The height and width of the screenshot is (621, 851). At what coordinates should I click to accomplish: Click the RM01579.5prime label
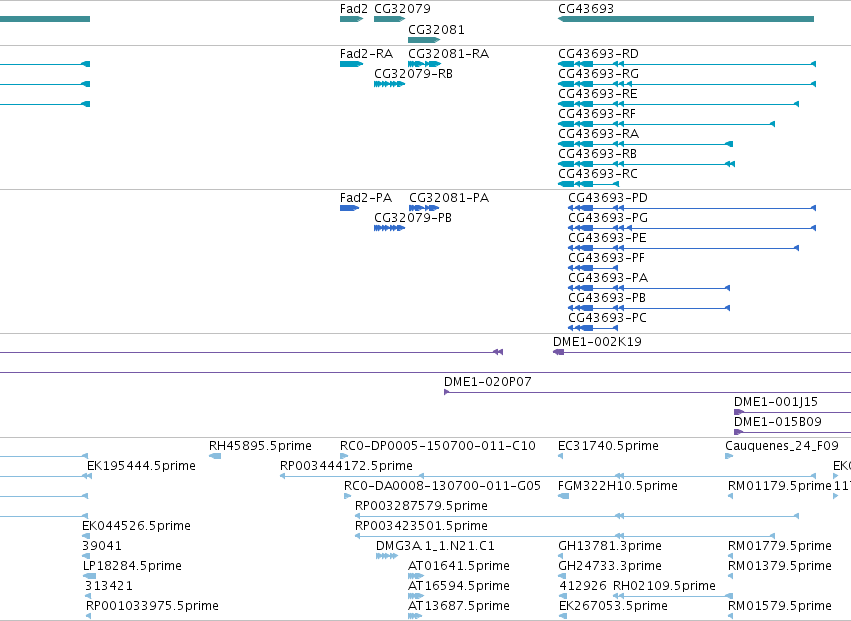pos(779,607)
